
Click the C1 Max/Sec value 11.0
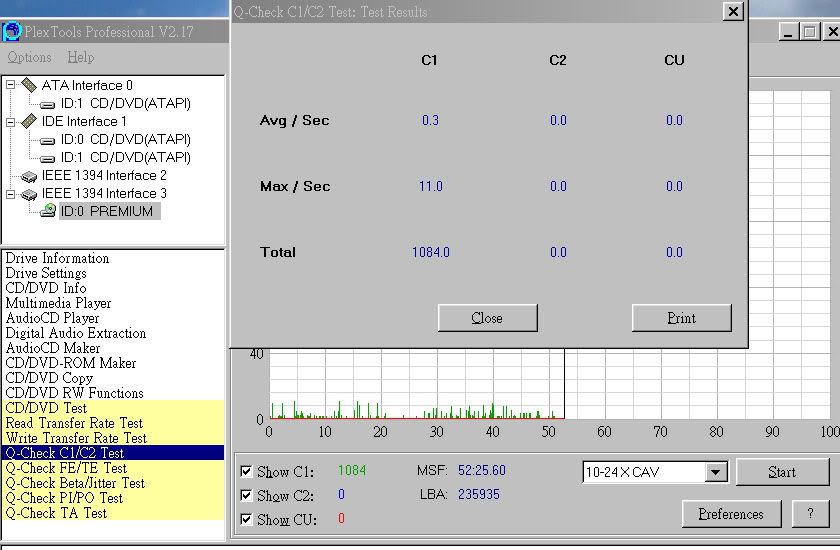click(x=431, y=186)
